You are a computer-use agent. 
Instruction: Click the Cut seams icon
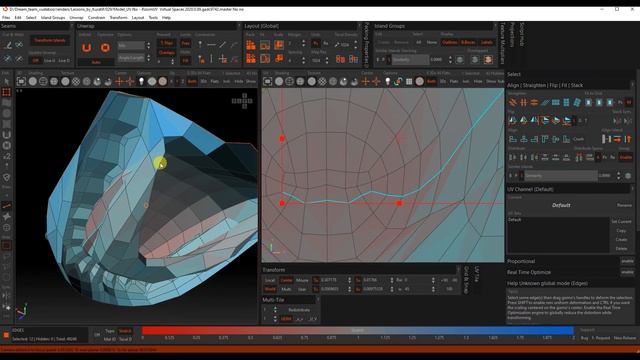coord(7,45)
